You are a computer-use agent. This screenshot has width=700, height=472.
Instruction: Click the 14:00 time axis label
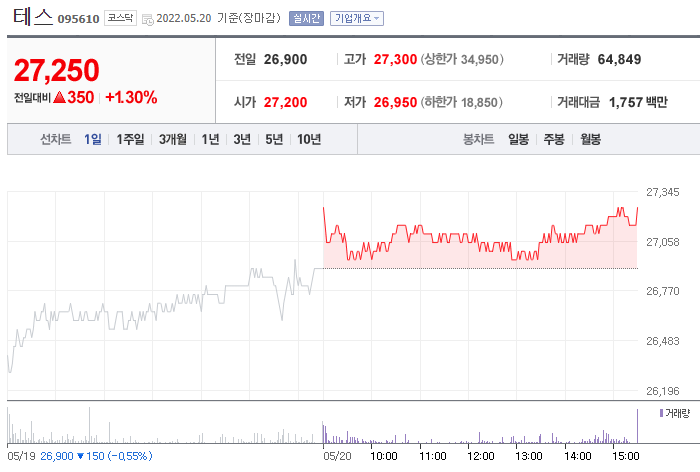point(577,456)
